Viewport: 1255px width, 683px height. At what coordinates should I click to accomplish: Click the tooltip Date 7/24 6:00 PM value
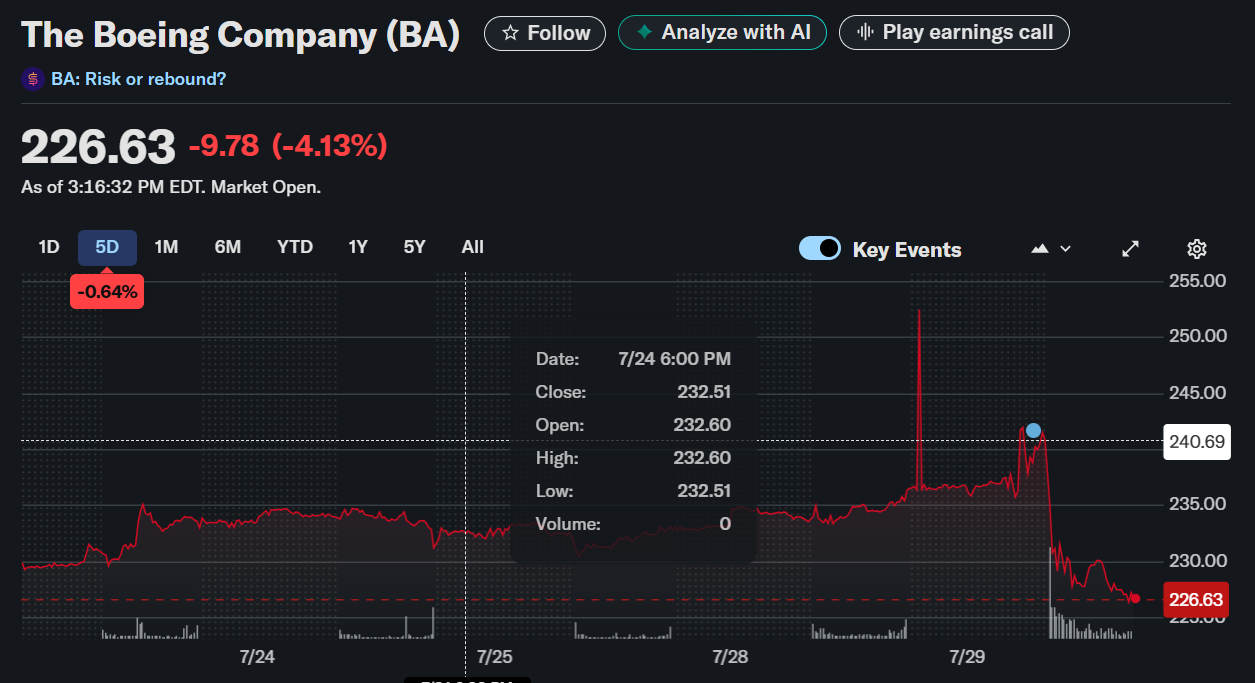point(674,359)
